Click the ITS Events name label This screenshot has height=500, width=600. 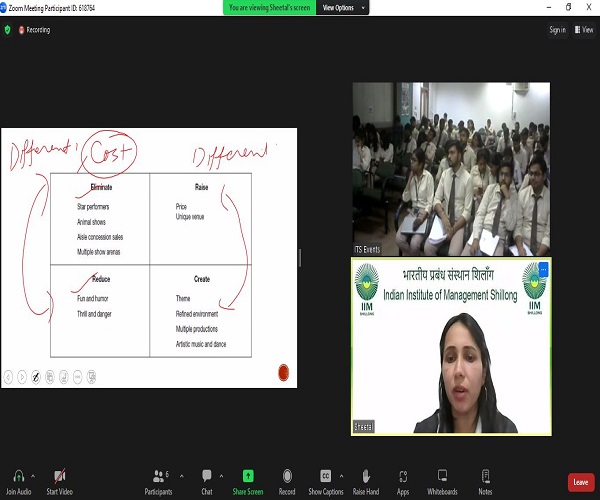point(367,249)
